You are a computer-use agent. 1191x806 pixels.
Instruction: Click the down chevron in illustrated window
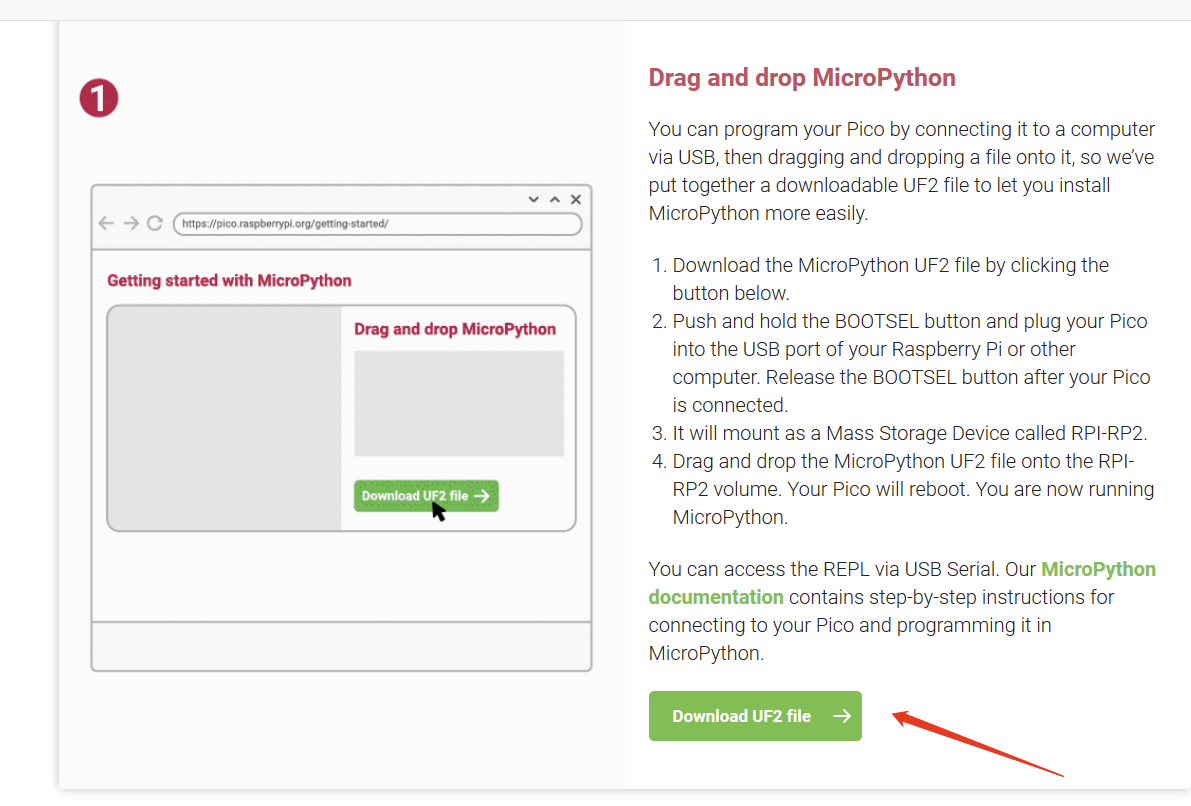(x=533, y=199)
